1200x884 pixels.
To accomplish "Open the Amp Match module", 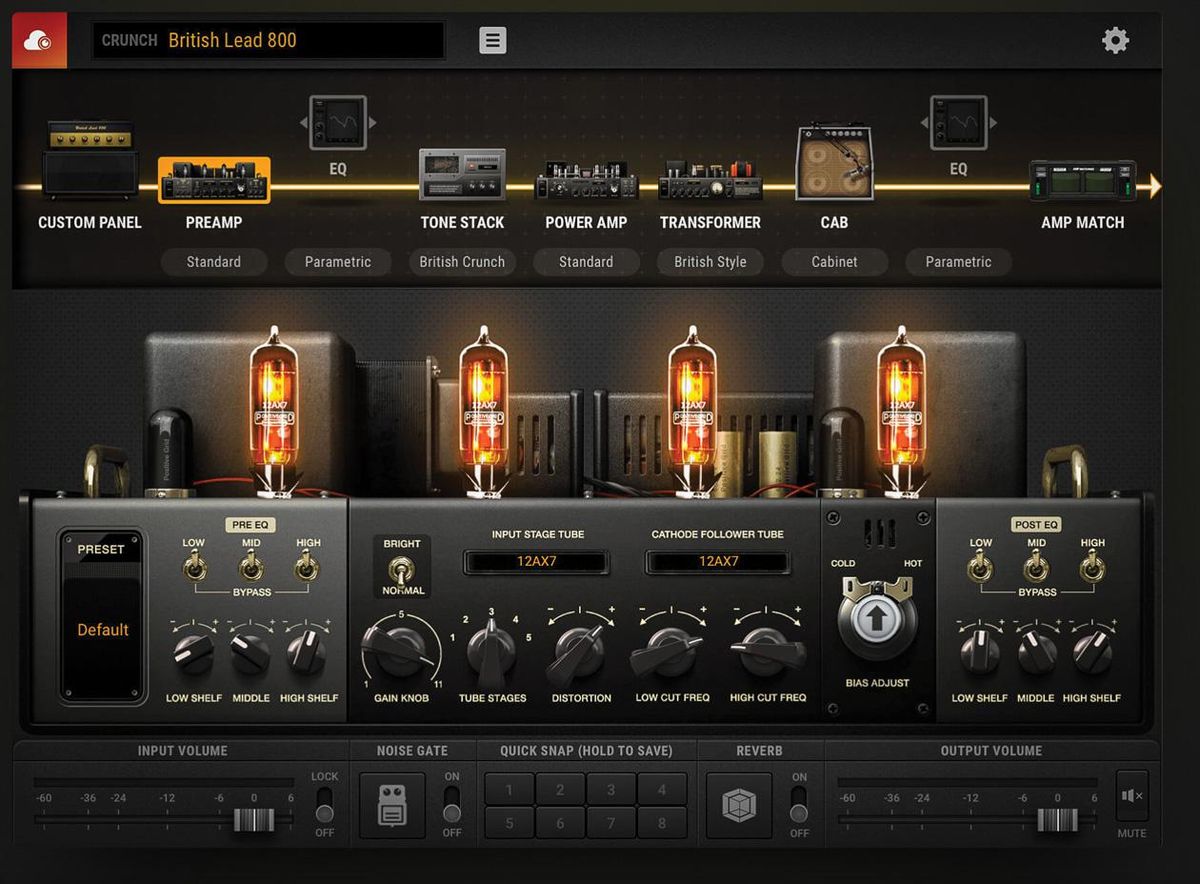I will (x=1082, y=181).
